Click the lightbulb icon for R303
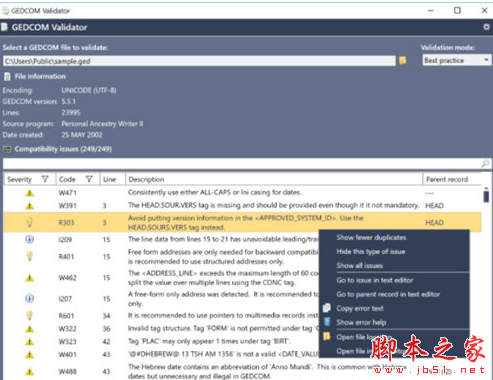 pyautogui.click(x=29, y=222)
